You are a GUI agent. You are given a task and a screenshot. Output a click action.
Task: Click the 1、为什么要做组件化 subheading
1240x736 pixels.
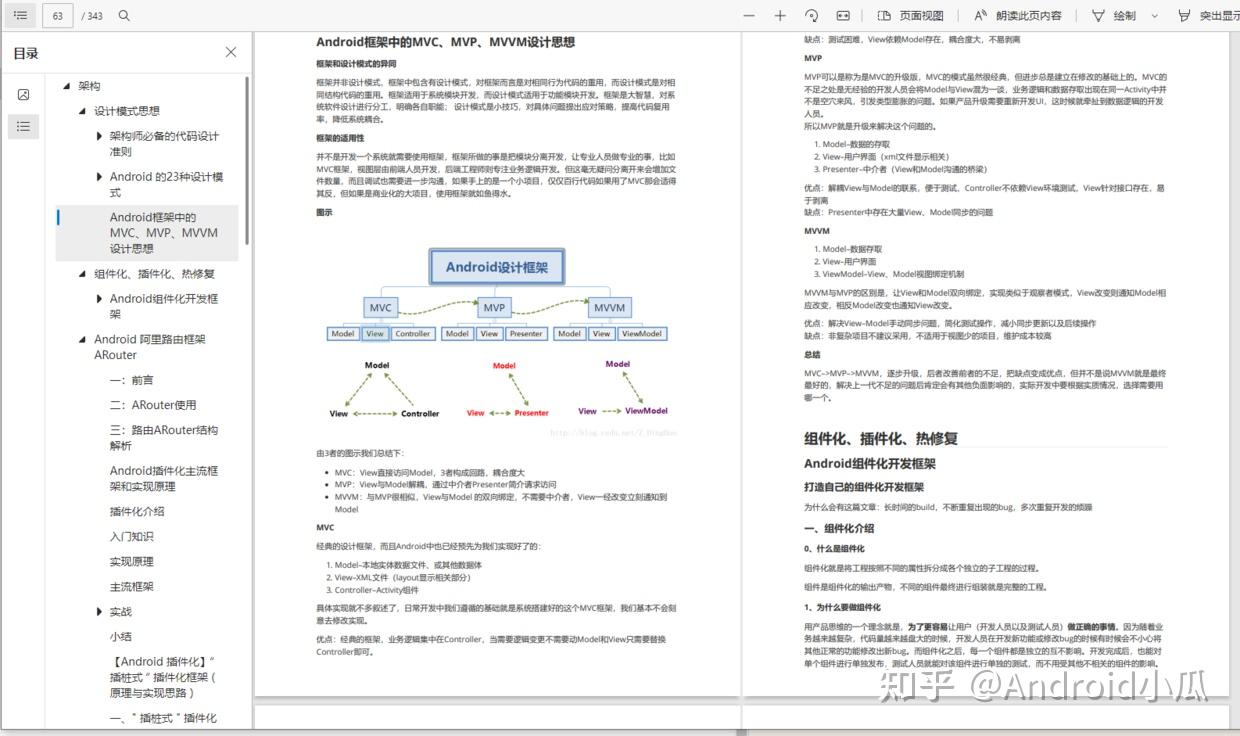[x=843, y=607]
